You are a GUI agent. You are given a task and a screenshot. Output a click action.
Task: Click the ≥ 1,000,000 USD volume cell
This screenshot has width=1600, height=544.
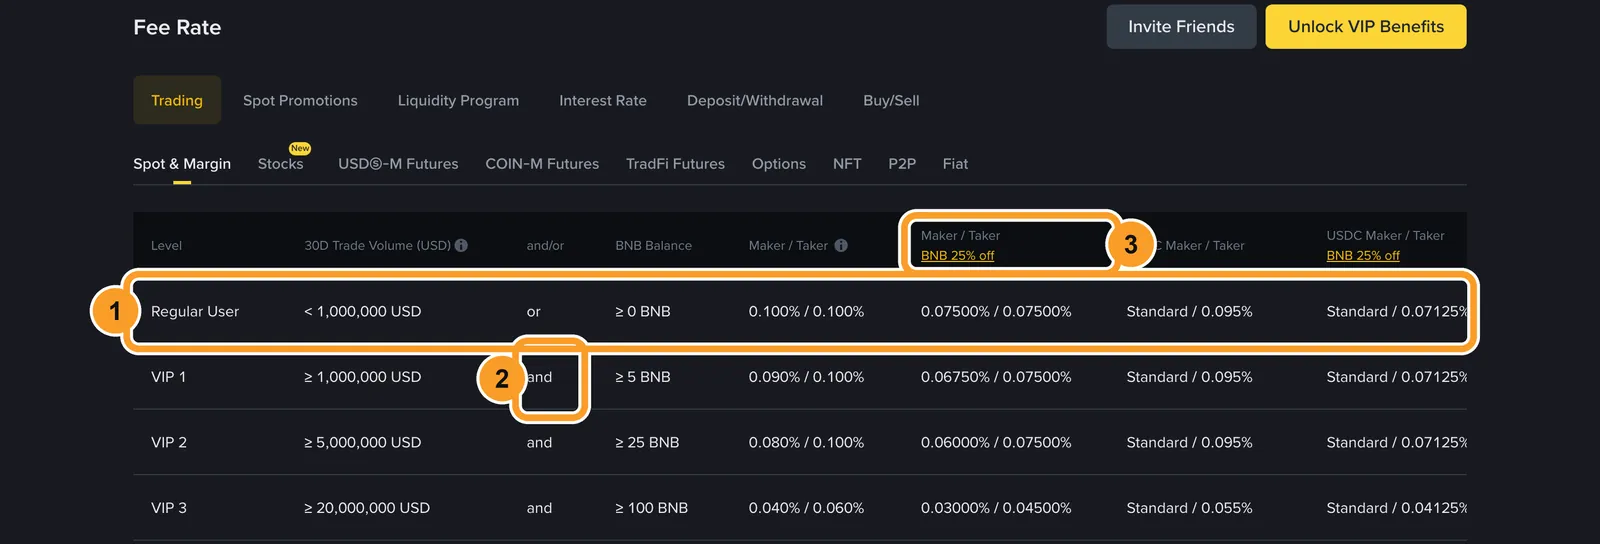point(362,377)
